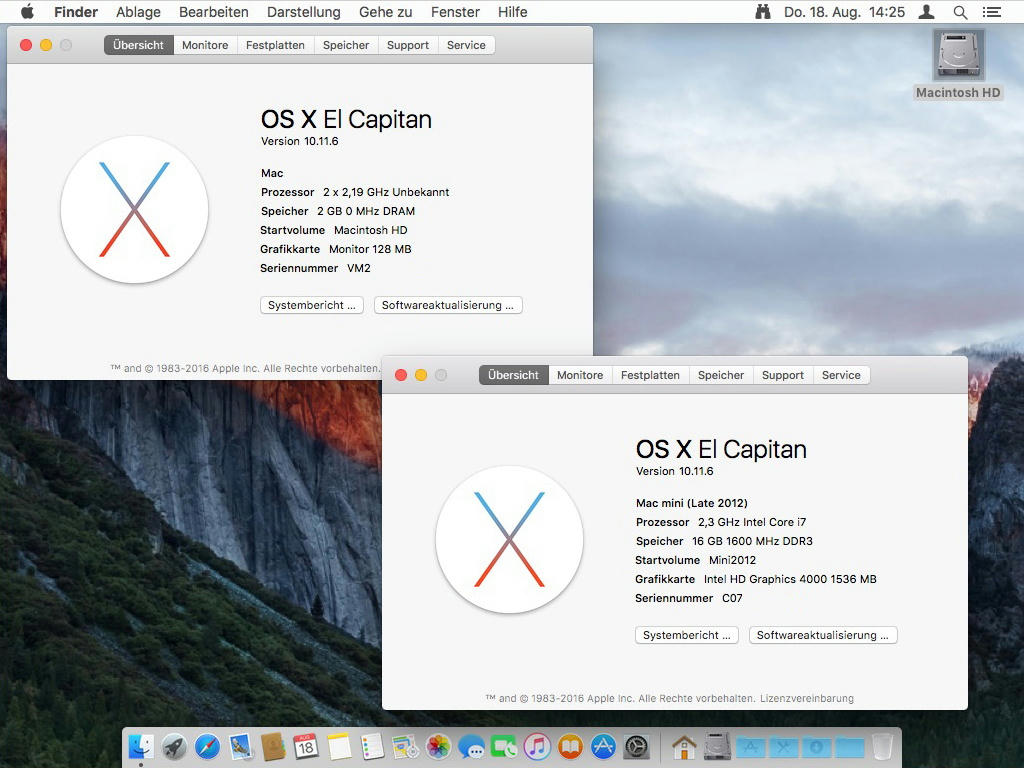Open the Fenster menu
The height and width of the screenshot is (768, 1024).
(x=455, y=12)
